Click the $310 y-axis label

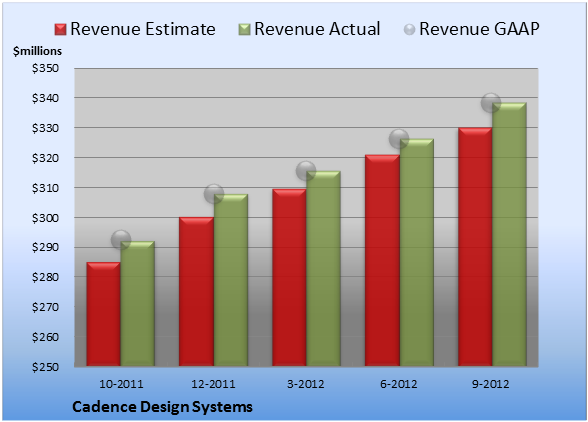(45, 188)
